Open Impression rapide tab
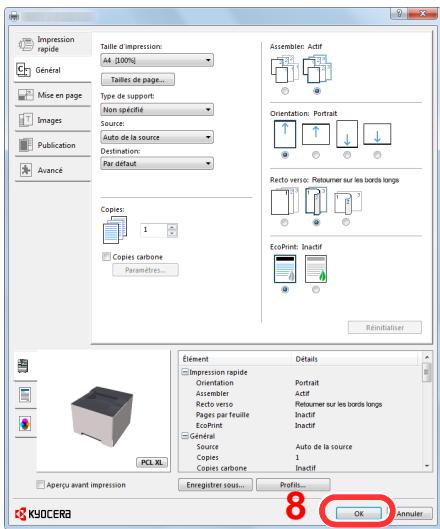The width and height of the screenshot is (440, 529). tap(53, 44)
